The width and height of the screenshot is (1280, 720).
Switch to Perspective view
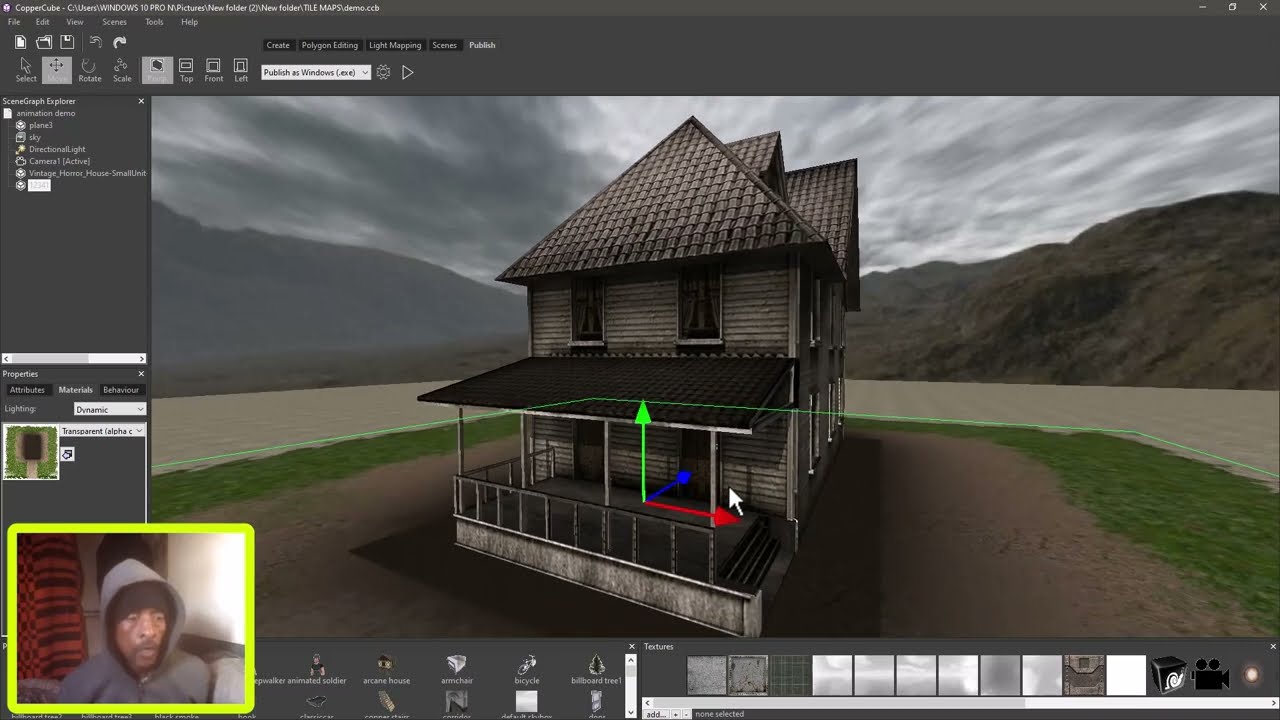pos(157,70)
